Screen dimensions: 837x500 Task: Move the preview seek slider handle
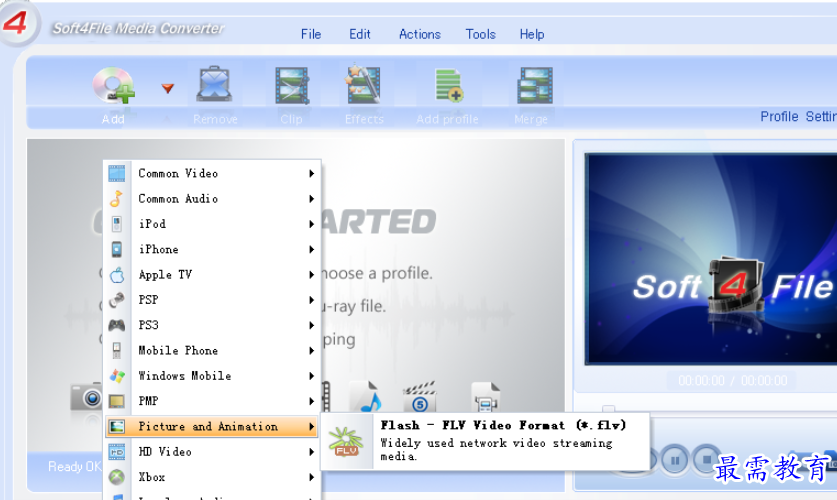(x=609, y=409)
